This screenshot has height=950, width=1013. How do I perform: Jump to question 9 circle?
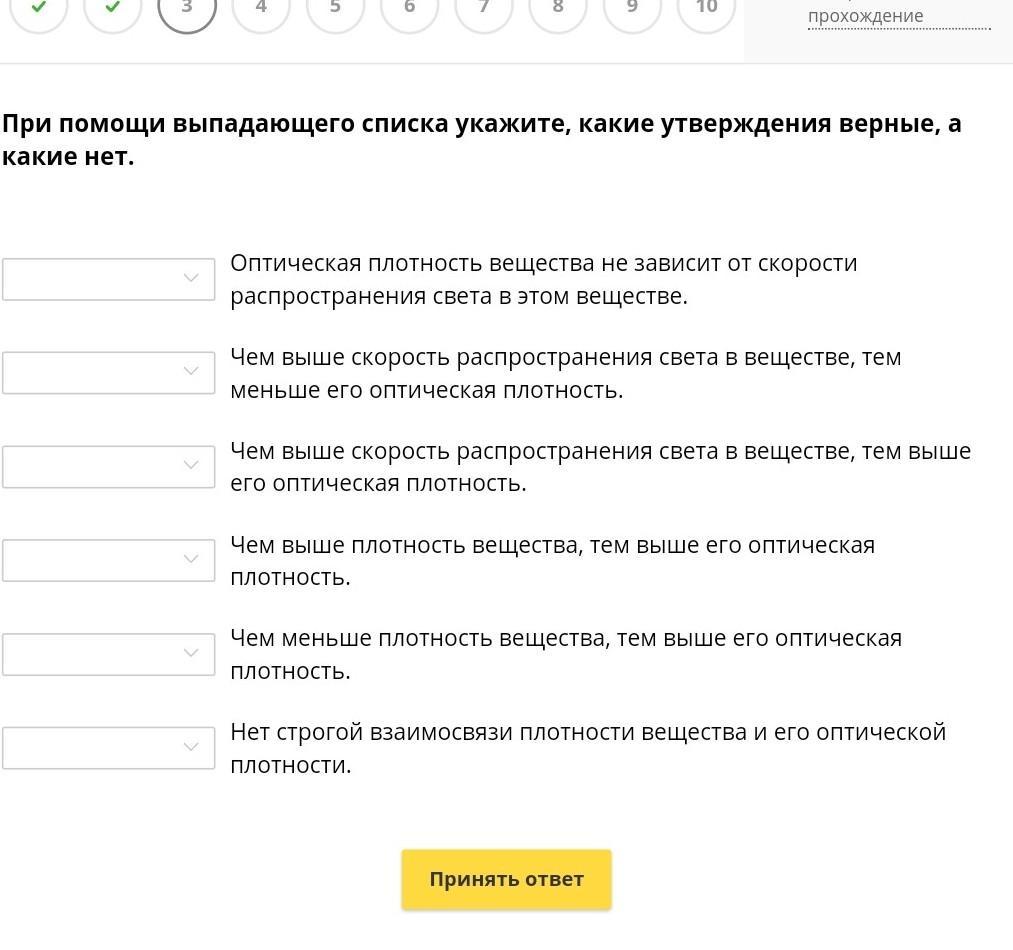click(632, 9)
